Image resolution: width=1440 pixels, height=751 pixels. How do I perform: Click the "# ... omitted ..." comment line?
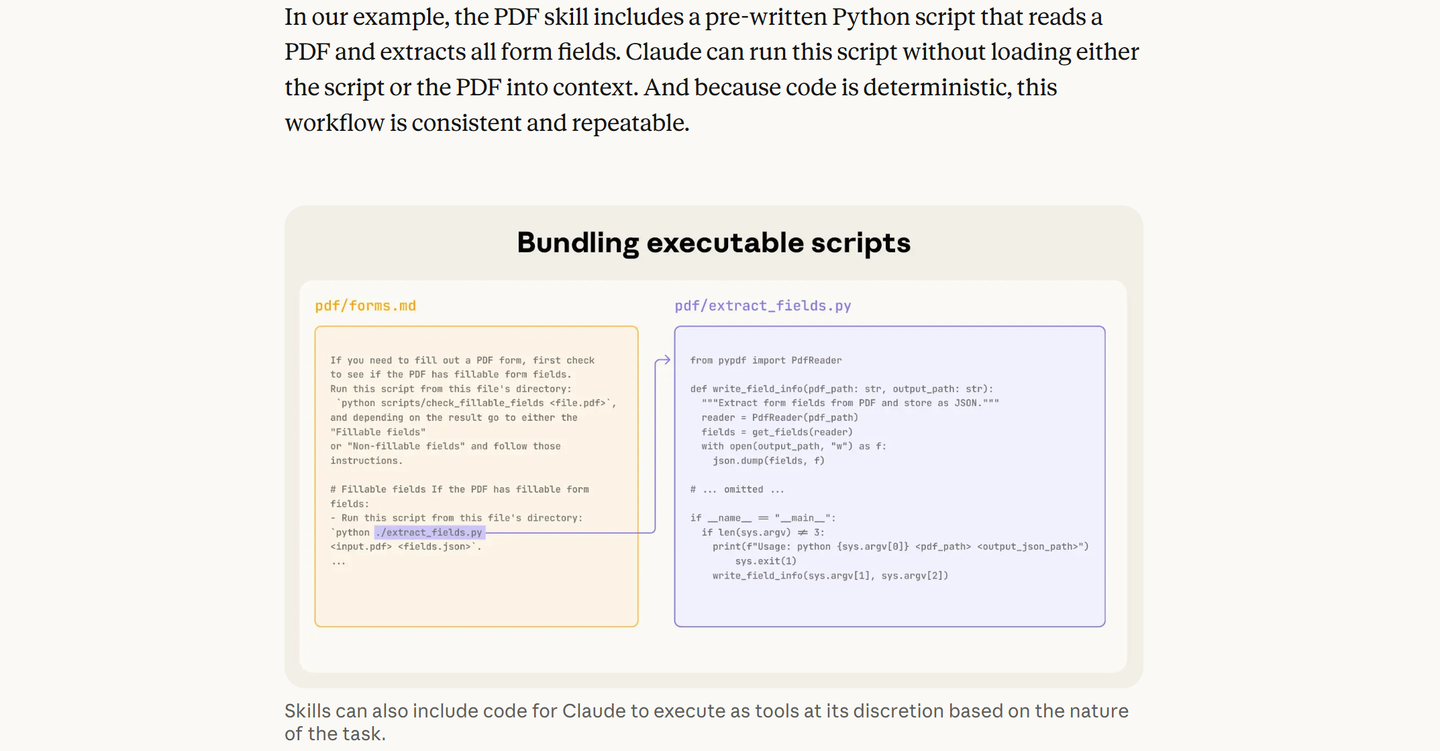point(738,489)
